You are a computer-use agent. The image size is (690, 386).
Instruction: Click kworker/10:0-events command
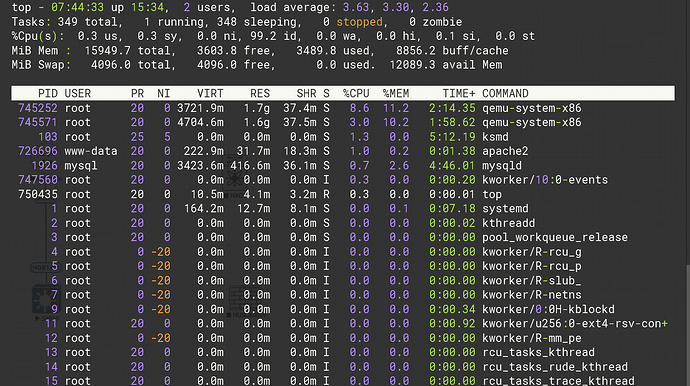545,180
